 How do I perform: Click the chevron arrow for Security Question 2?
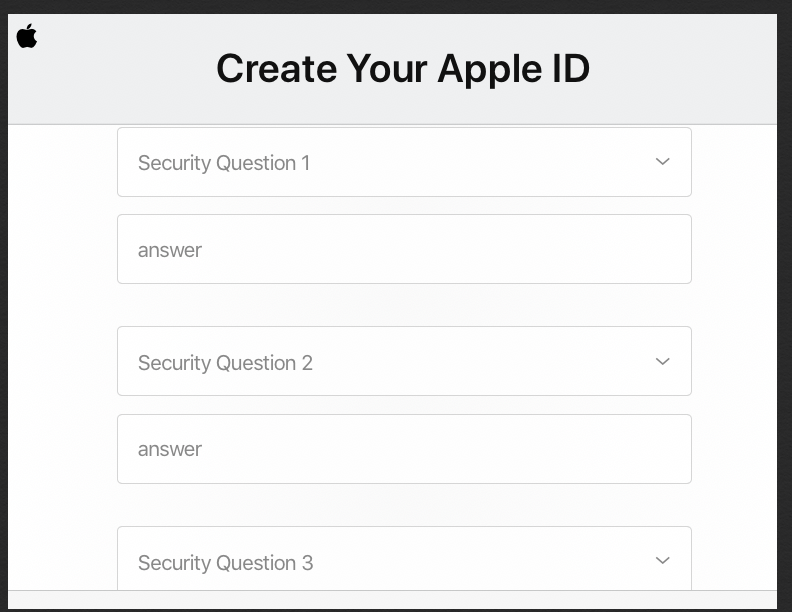click(662, 362)
